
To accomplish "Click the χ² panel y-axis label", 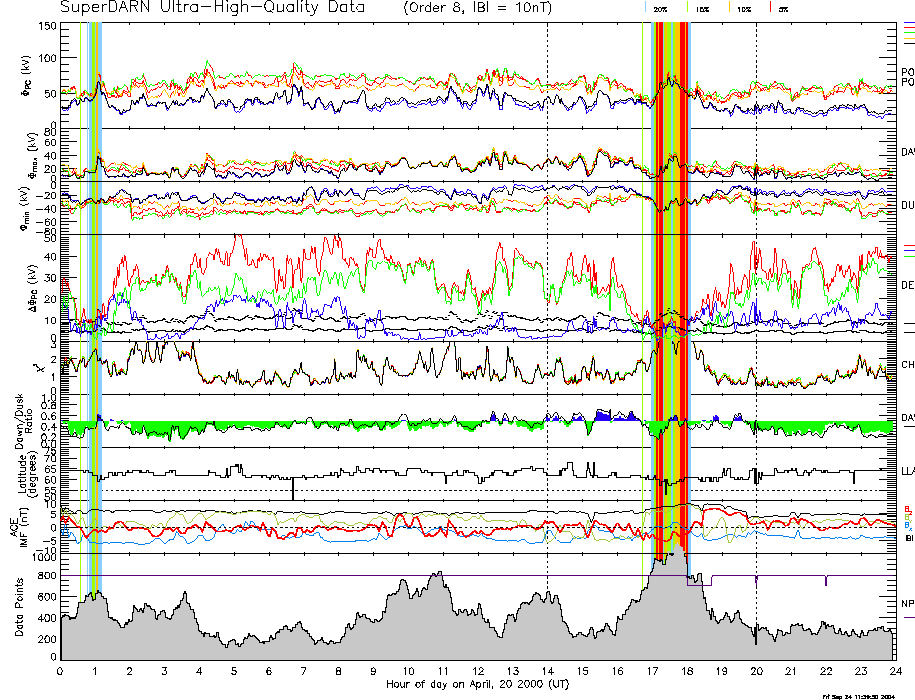I will coord(39,368).
